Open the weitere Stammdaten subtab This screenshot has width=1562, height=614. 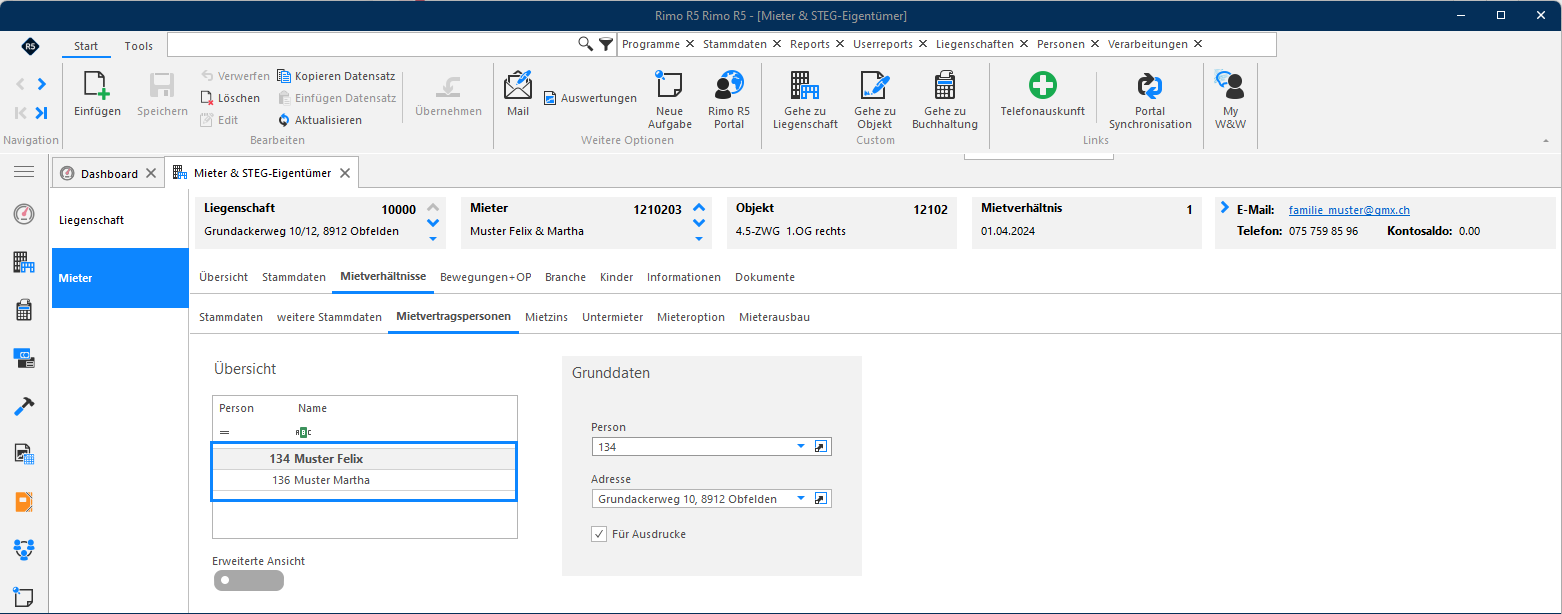point(329,317)
